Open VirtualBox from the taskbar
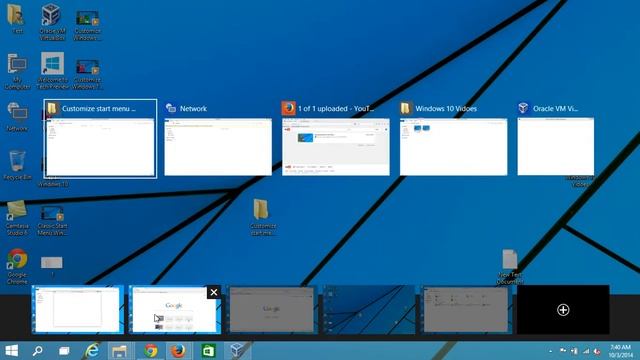The height and width of the screenshot is (360, 640). 238,351
